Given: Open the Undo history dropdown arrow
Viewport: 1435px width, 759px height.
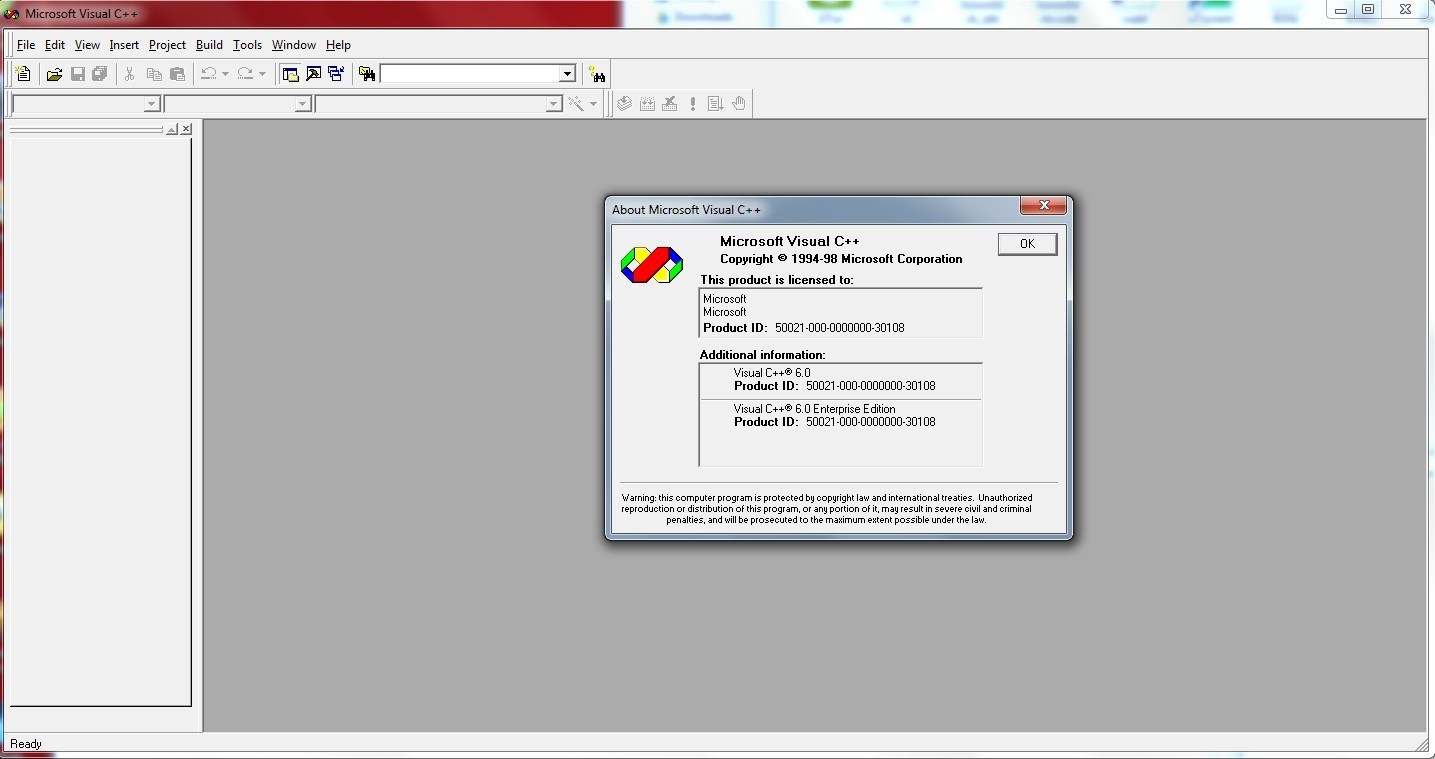Looking at the screenshot, I should coord(225,74).
